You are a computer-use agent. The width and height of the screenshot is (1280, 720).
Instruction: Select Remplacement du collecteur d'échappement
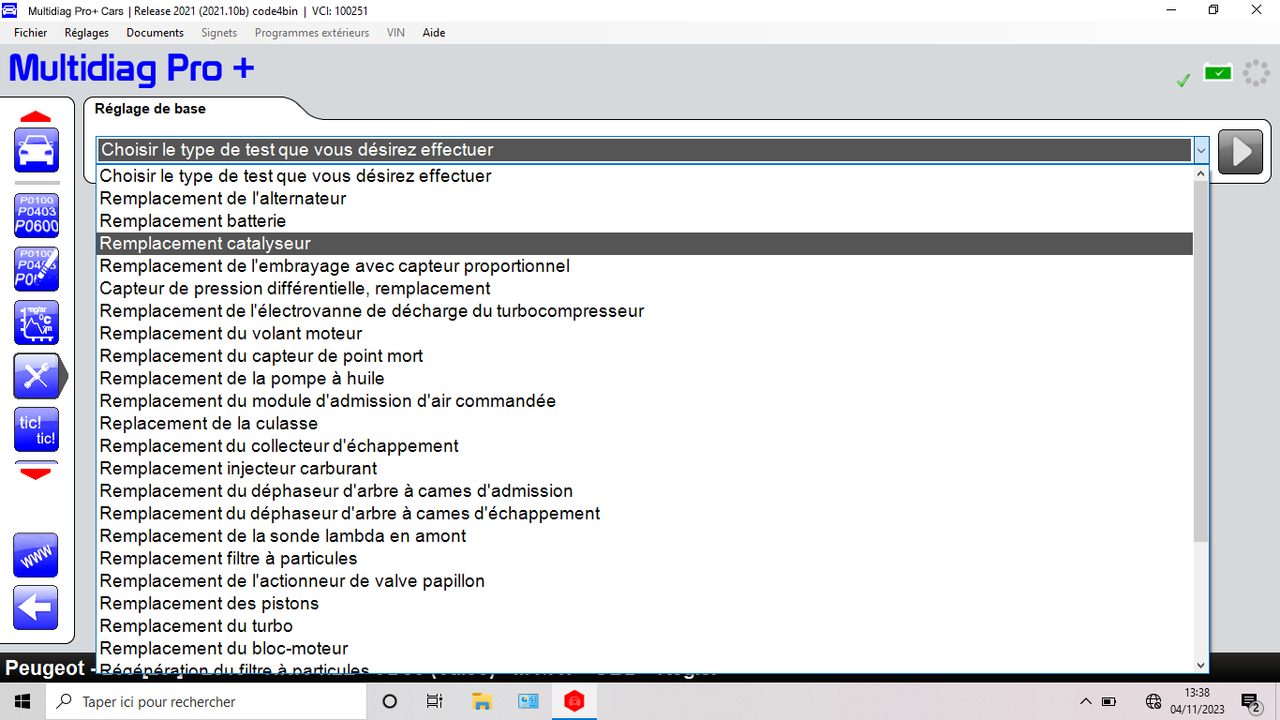[x=645, y=446]
